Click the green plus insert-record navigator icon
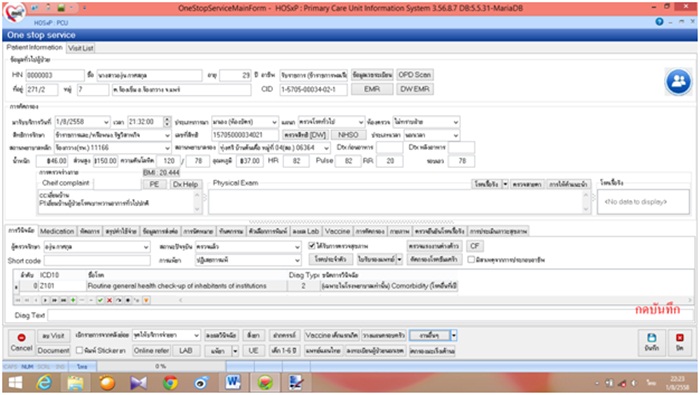 (73, 300)
